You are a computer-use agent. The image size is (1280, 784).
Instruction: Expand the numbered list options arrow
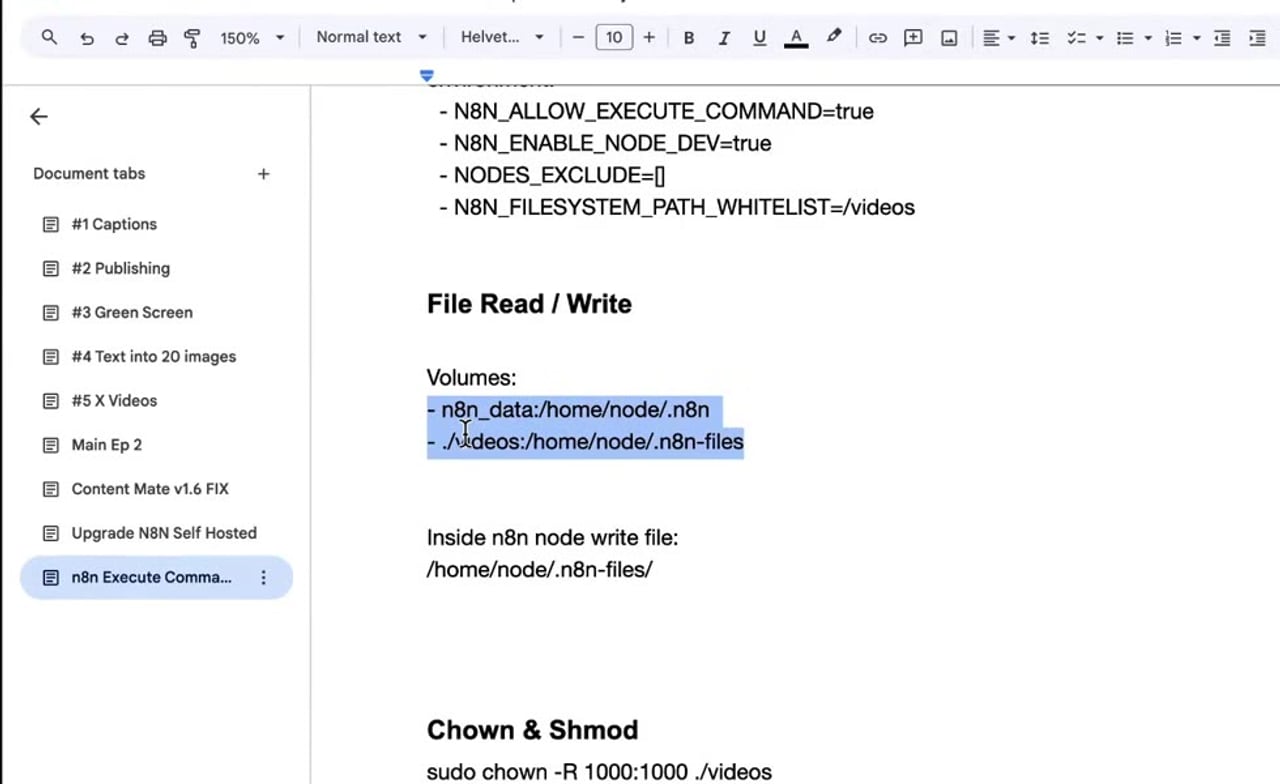(x=1197, y=38)
